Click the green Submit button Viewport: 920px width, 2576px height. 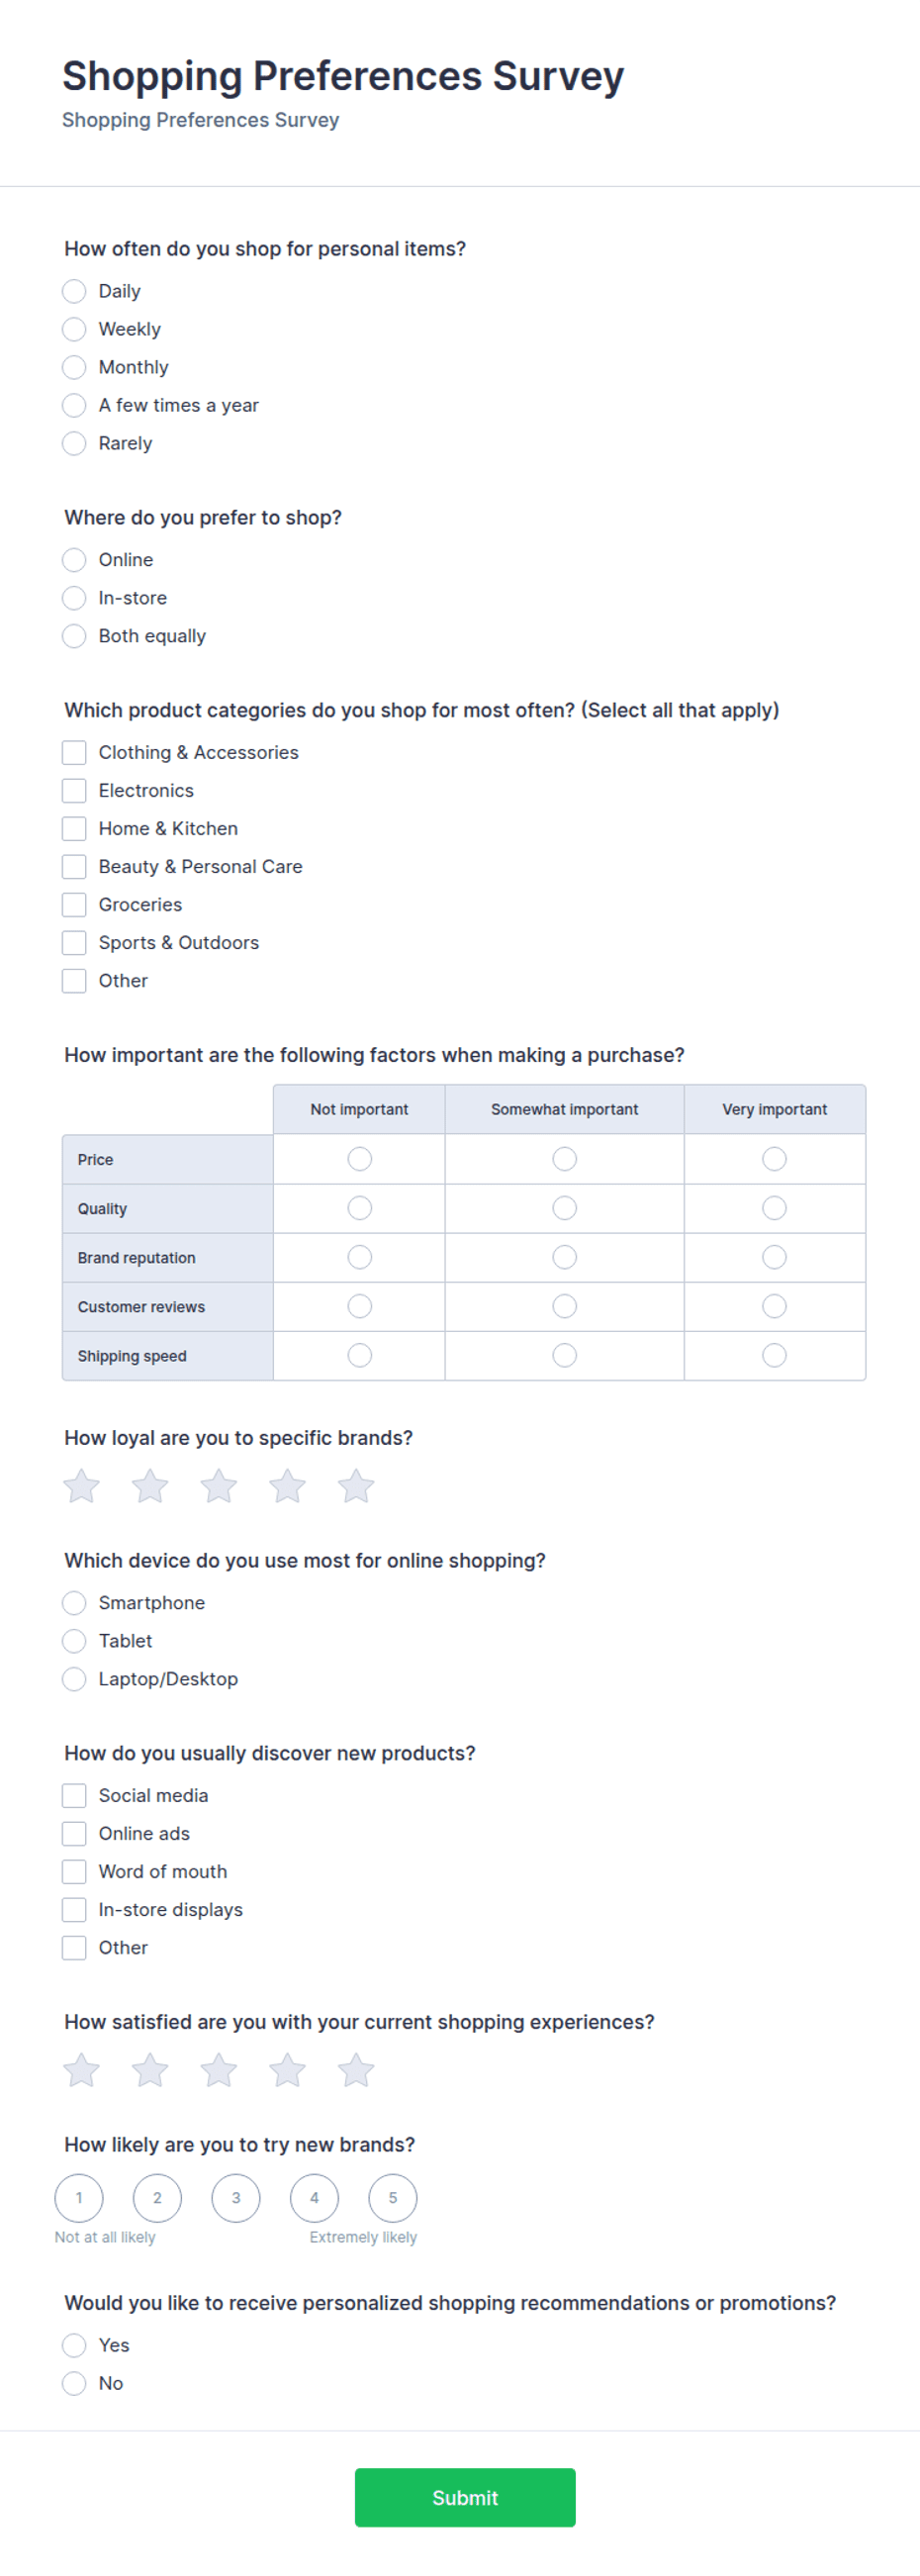[x=465, y=2497]
